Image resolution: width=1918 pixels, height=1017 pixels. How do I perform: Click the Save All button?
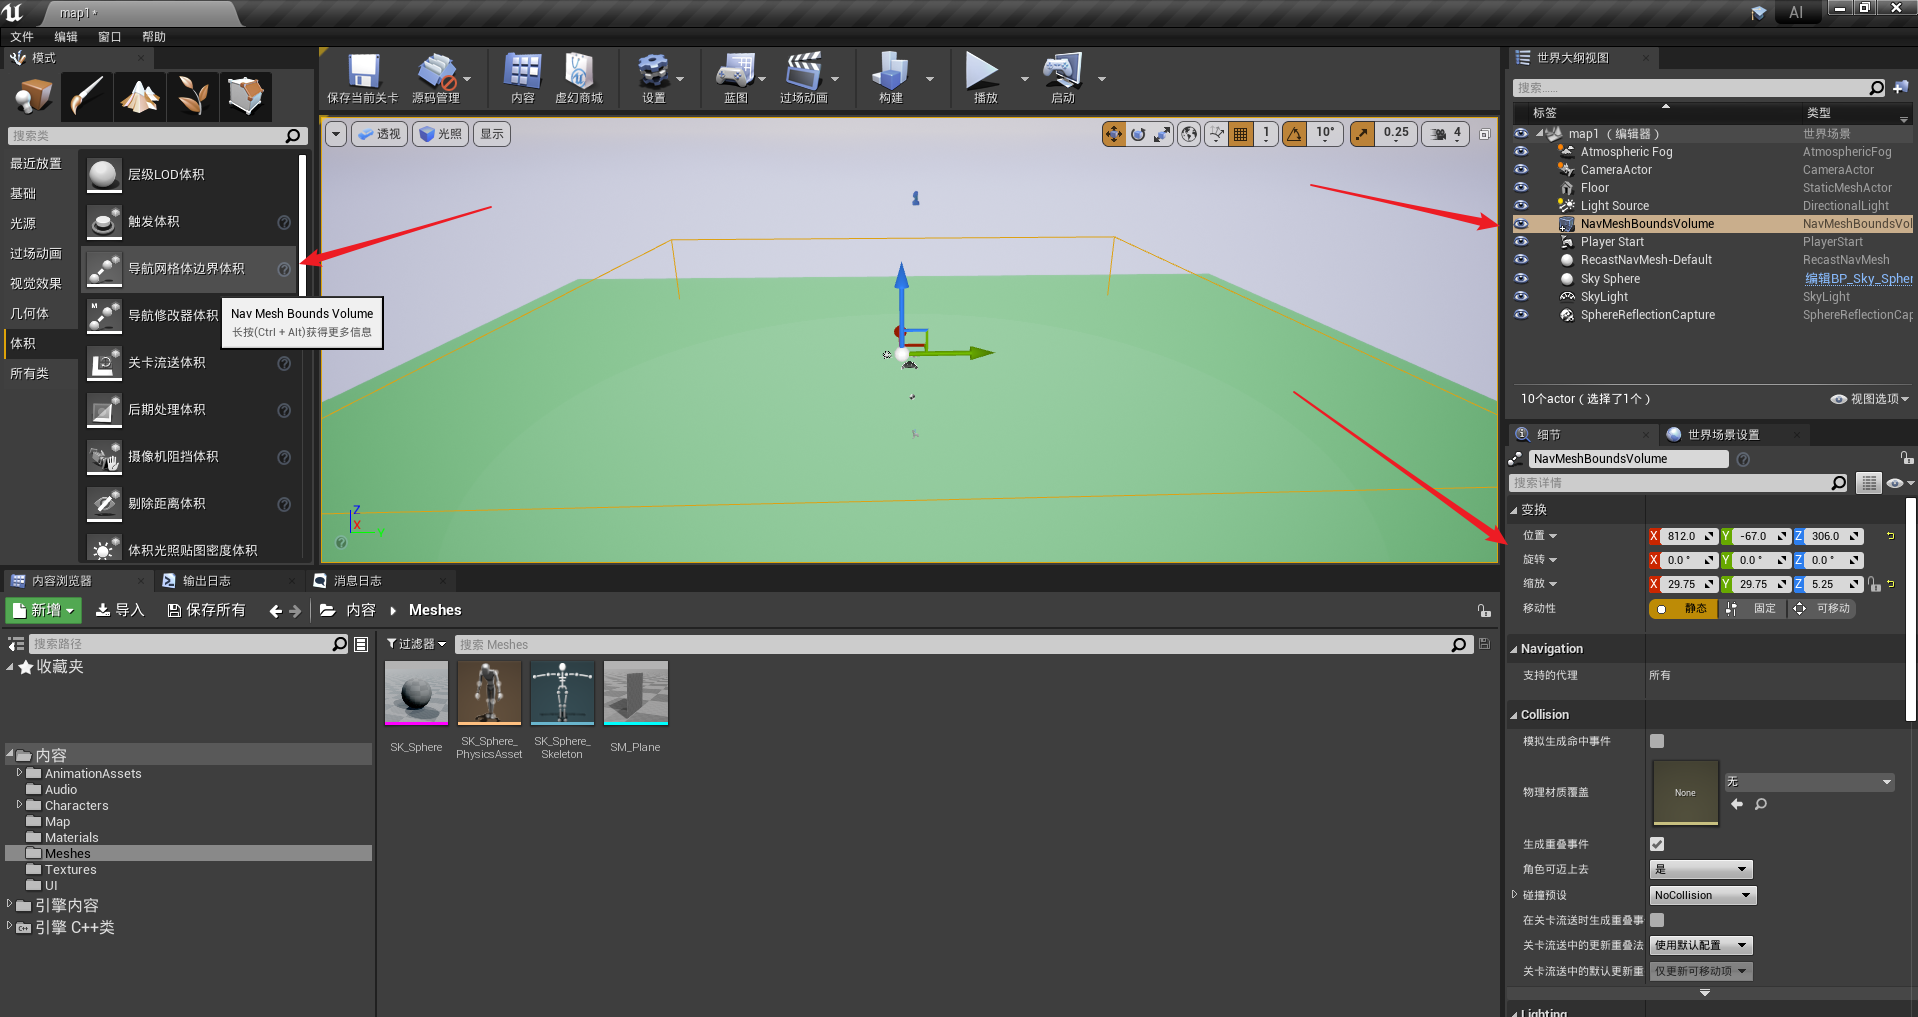pos(206,610)
